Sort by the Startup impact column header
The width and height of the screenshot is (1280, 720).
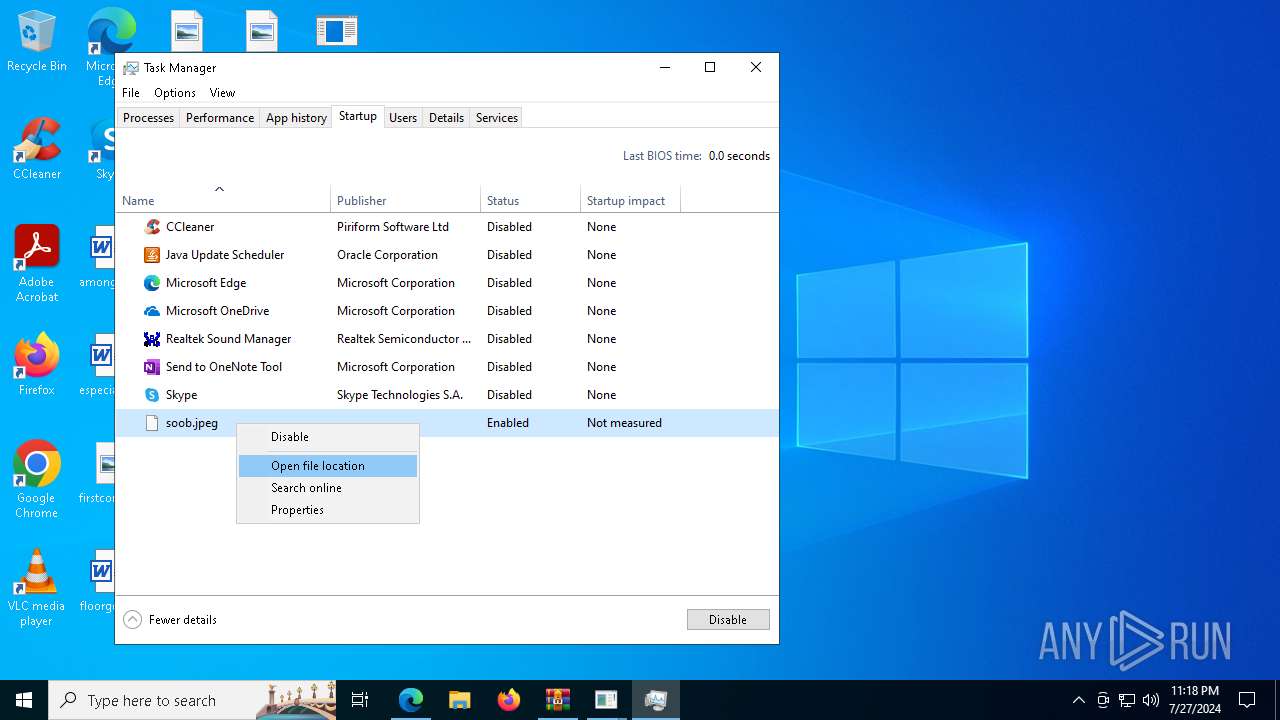pyautogui.click(x=630, y=200)
